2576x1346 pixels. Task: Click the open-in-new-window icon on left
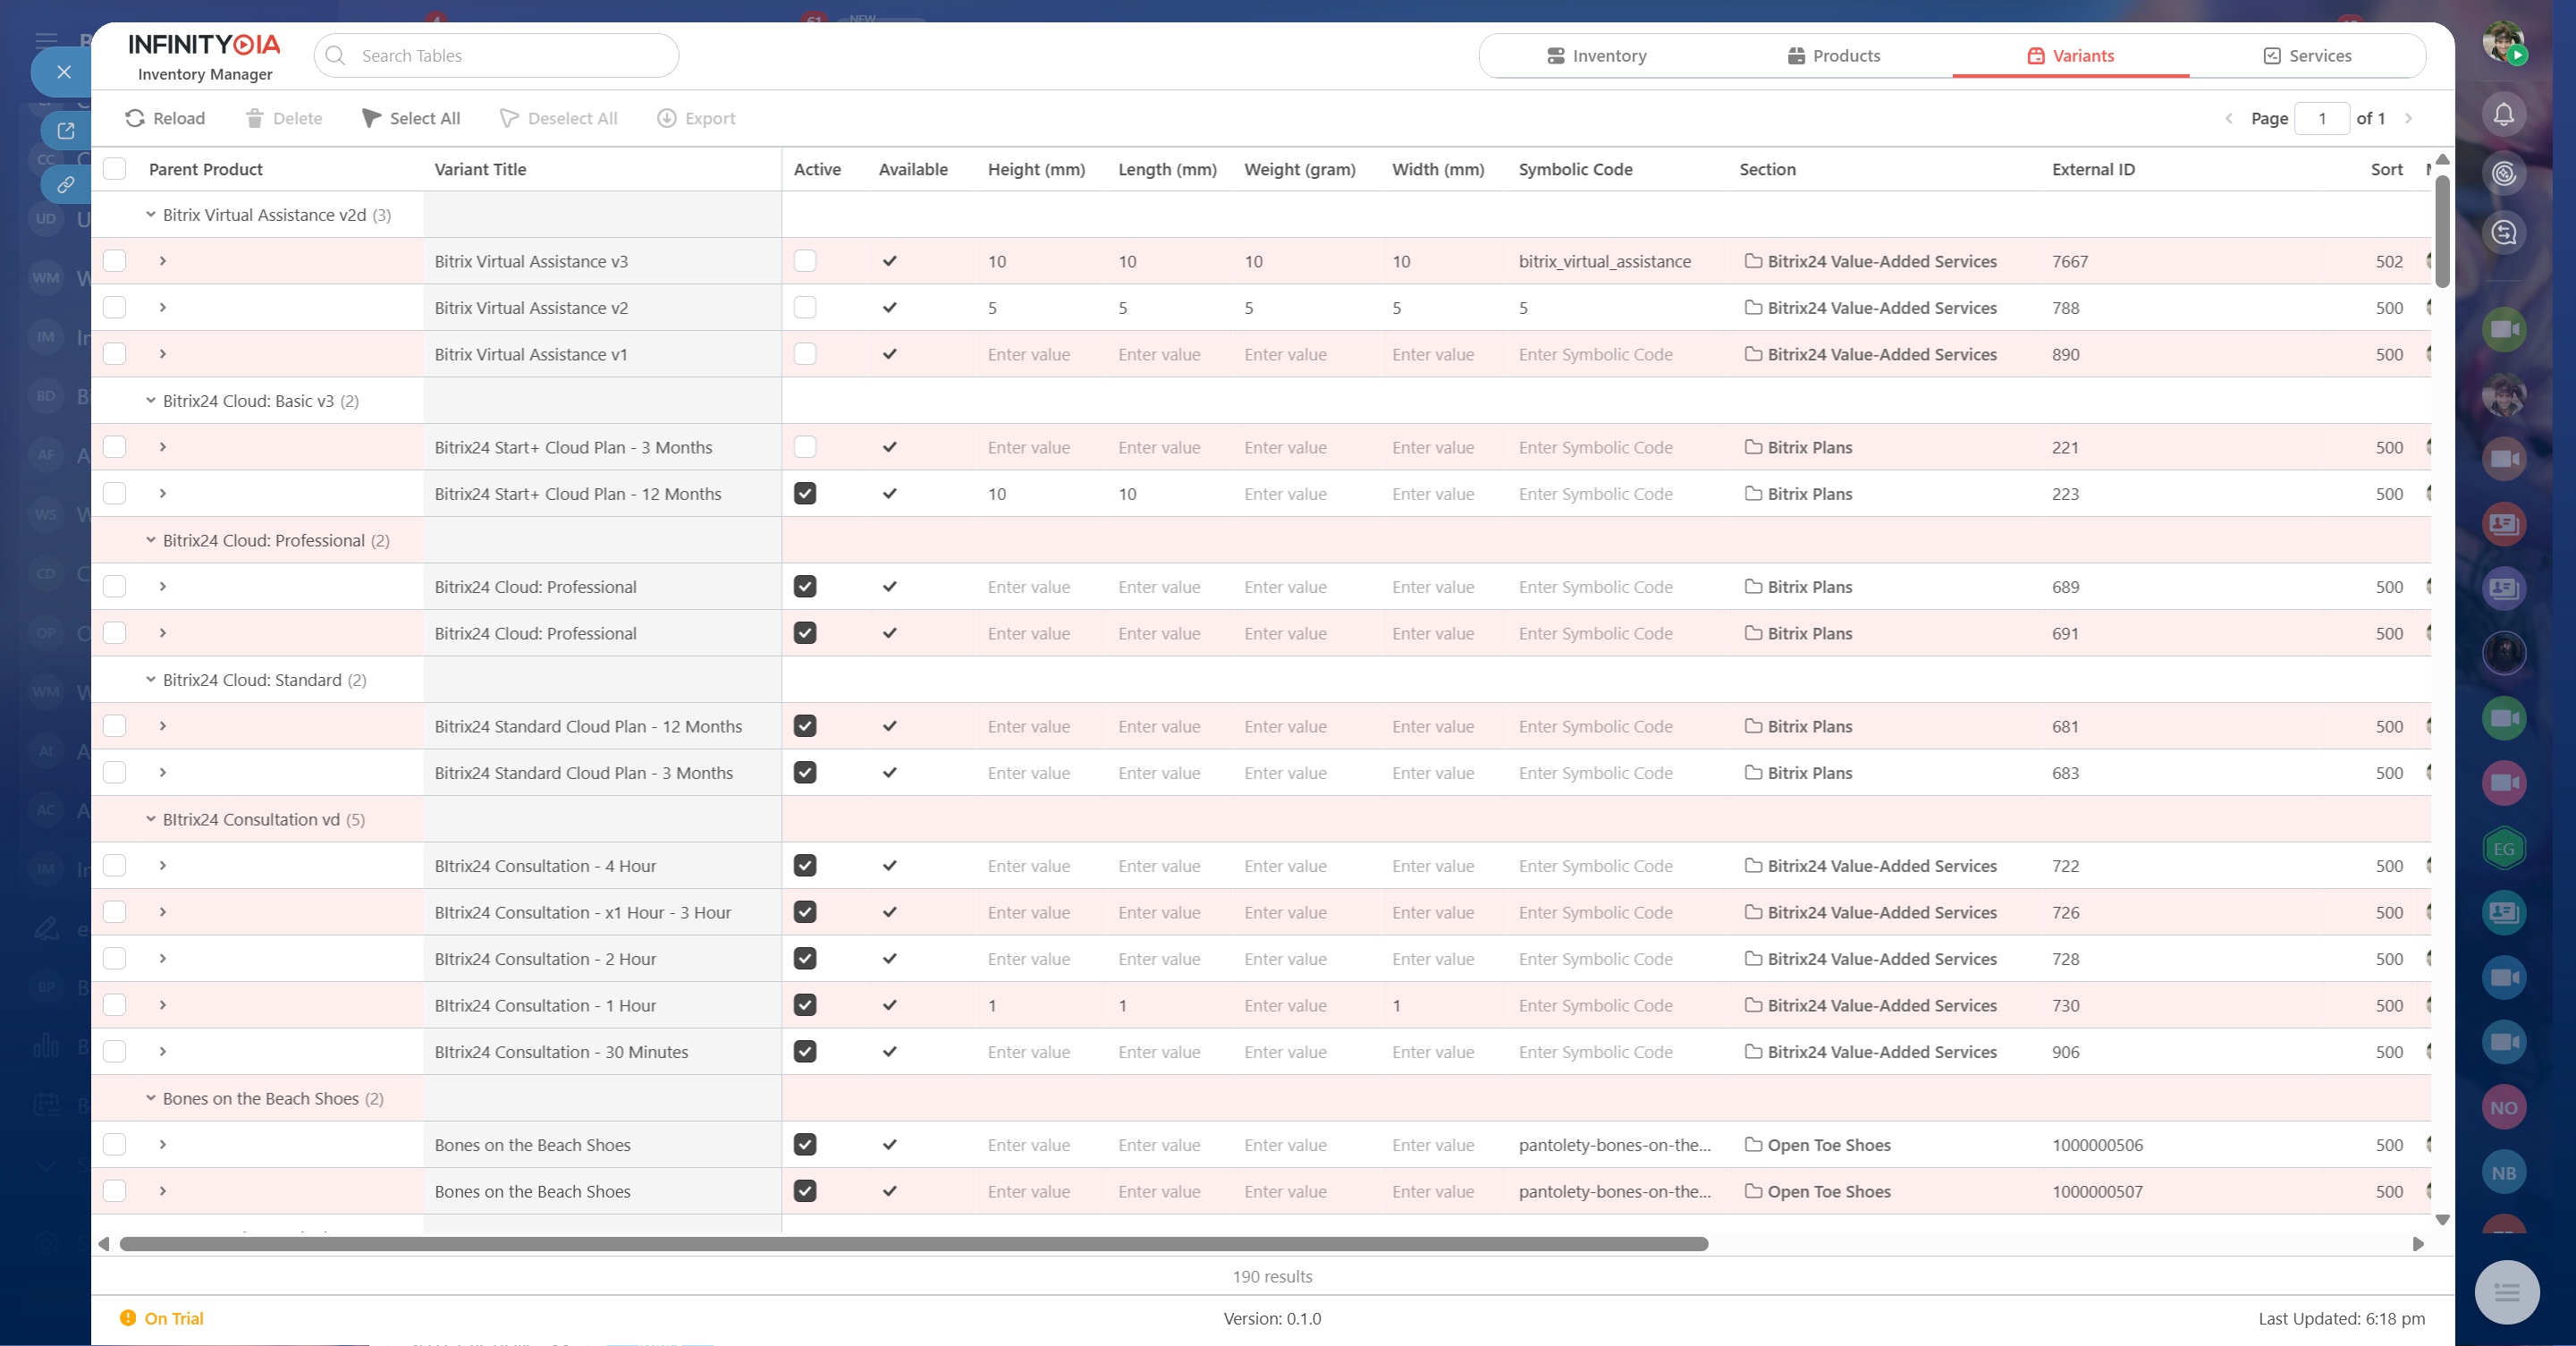click(66, 131)
